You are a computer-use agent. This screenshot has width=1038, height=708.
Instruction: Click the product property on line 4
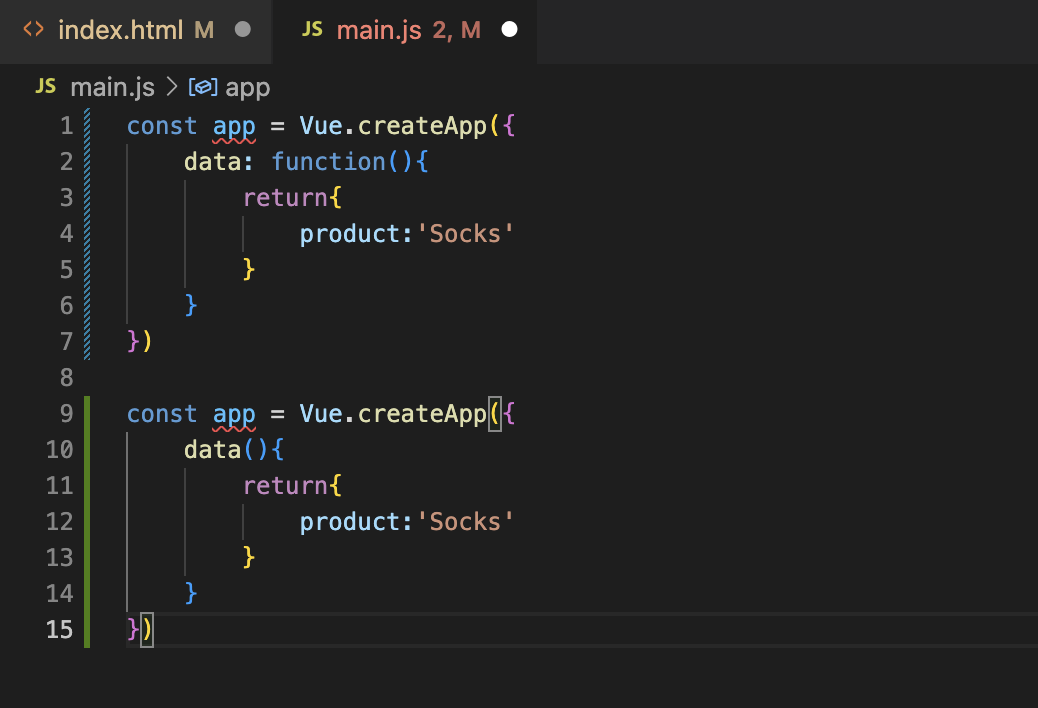pyautogui.click(x=350, y=234)
